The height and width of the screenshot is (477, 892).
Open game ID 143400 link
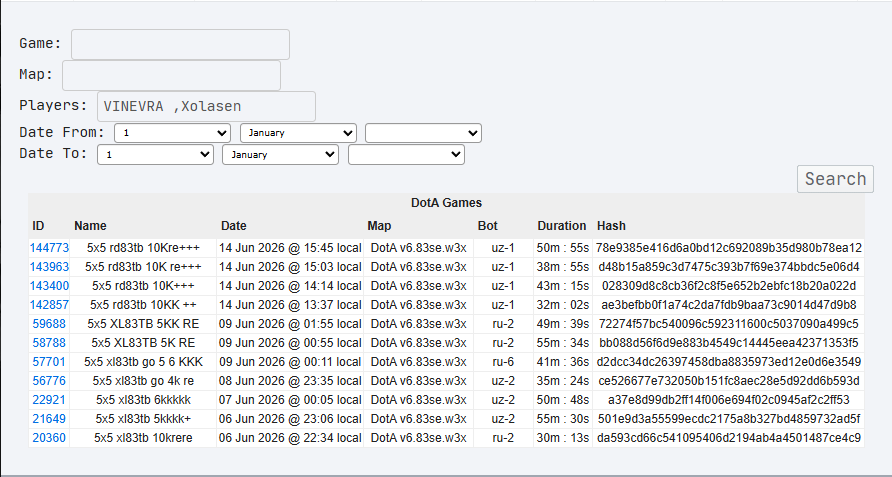(49, 286)
